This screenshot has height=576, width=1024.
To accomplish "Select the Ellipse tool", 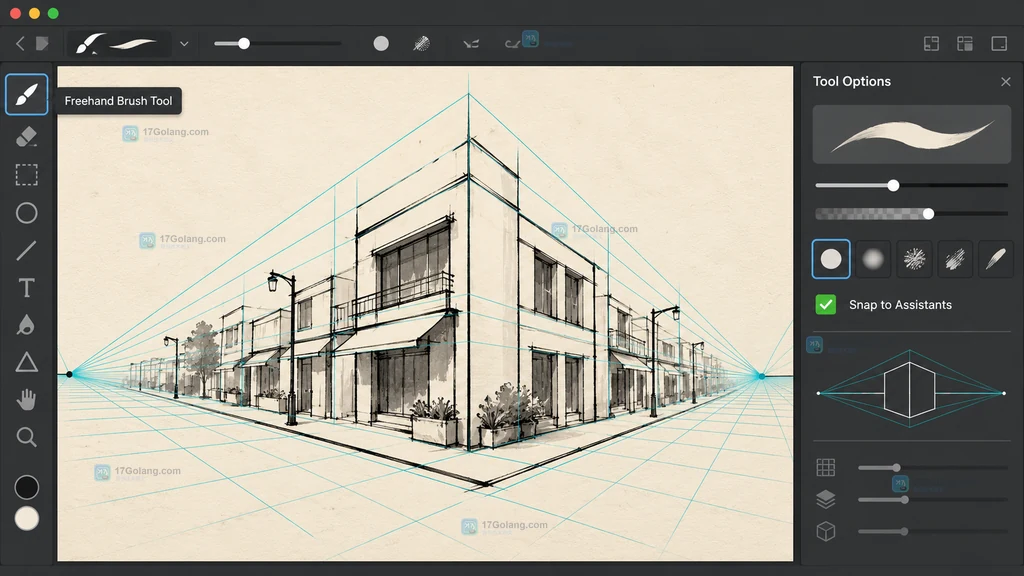I will pos(26,213).
